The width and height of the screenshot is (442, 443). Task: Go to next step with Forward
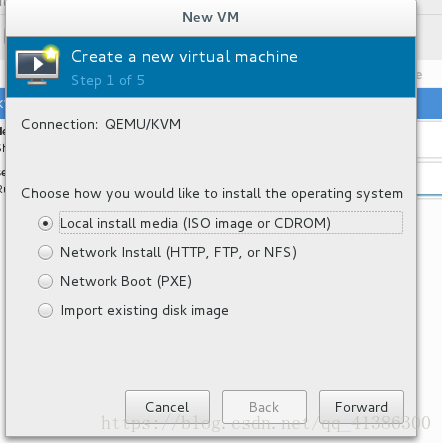pyautogui.click(x=361, y=407)
